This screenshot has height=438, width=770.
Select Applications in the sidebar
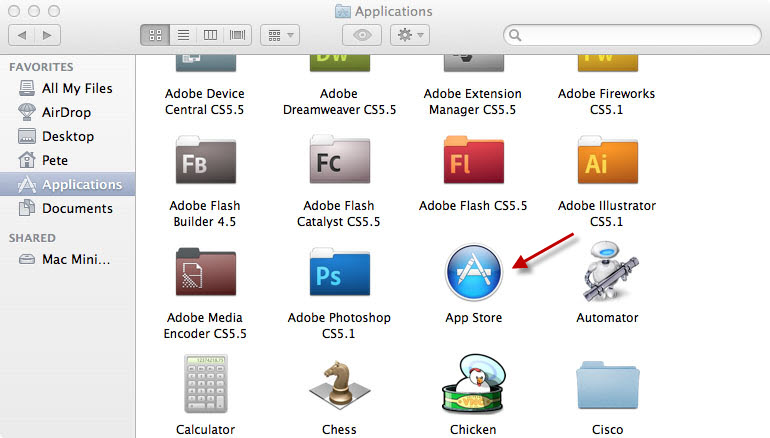click(x=67, y=184)
